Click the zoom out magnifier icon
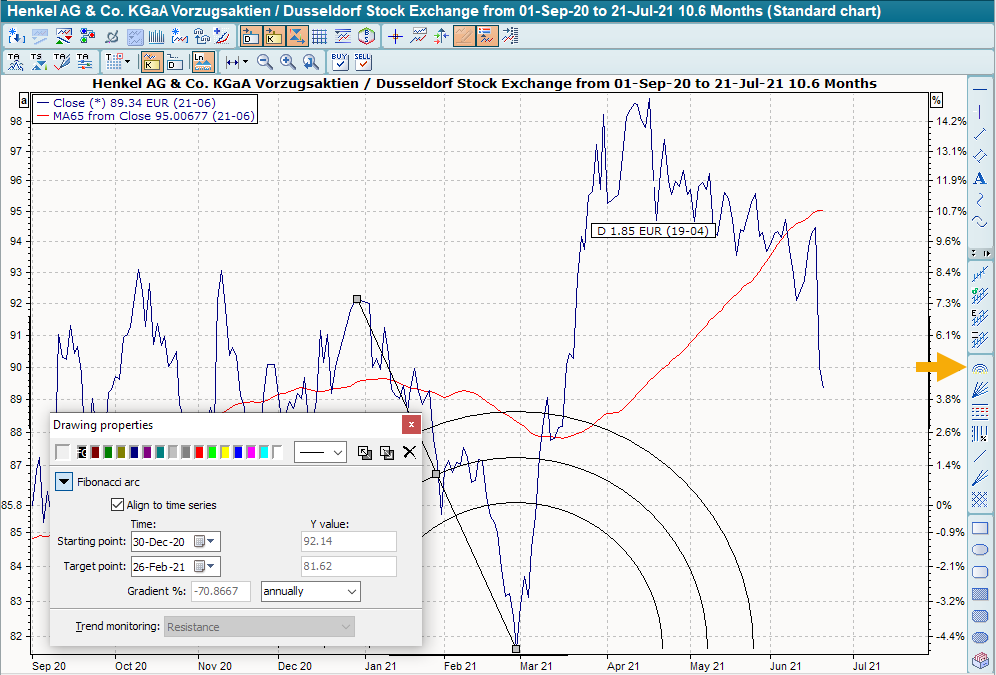The width and height of the screenshot is (996, 675). pyautogui.click(x=265, y=62)
